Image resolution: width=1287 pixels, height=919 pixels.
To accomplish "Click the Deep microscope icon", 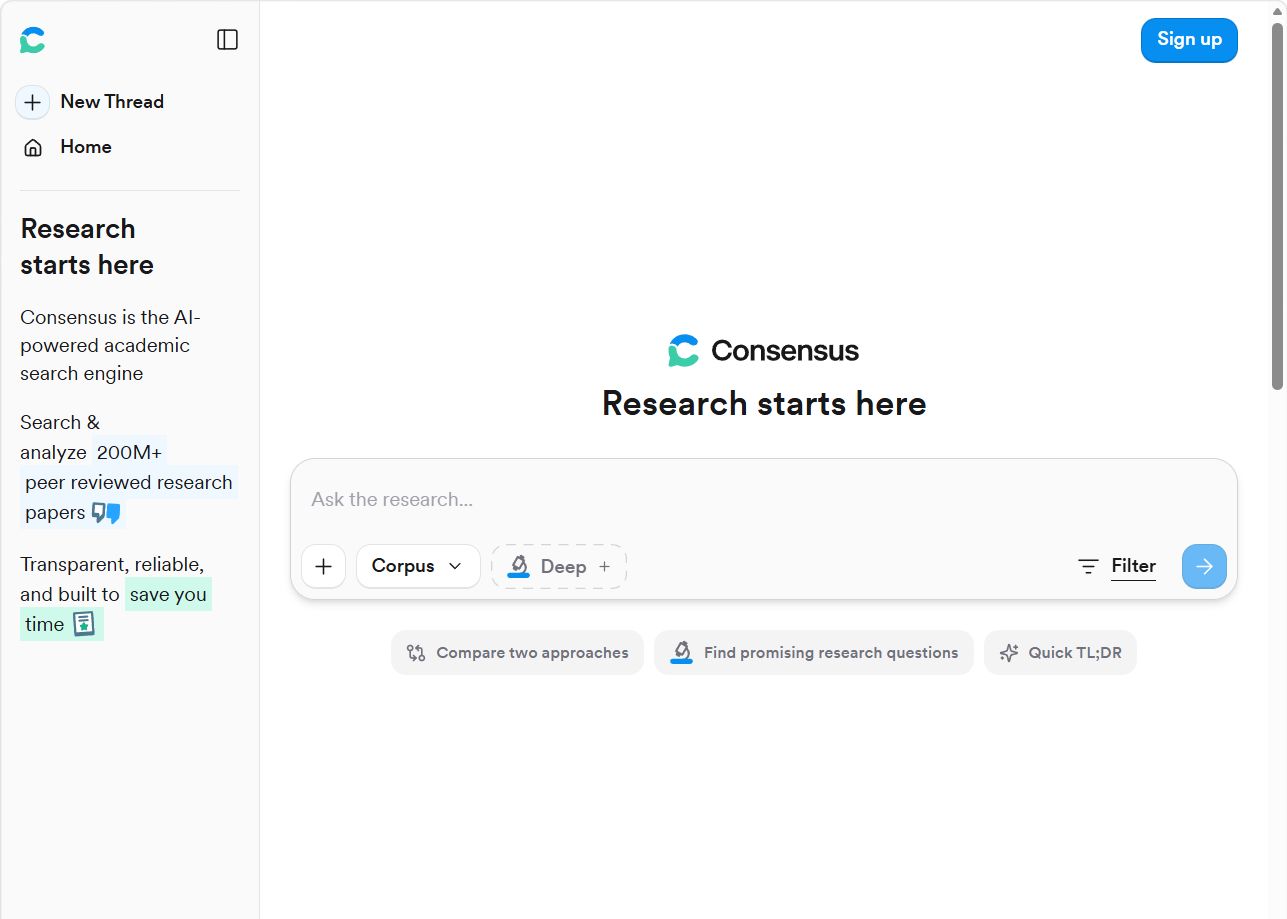I will [x=518, y=566].
